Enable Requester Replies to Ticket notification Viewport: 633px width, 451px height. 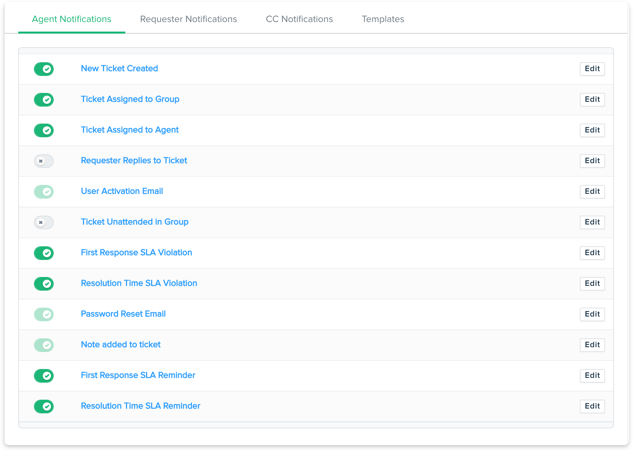click(x=44, y=161)
